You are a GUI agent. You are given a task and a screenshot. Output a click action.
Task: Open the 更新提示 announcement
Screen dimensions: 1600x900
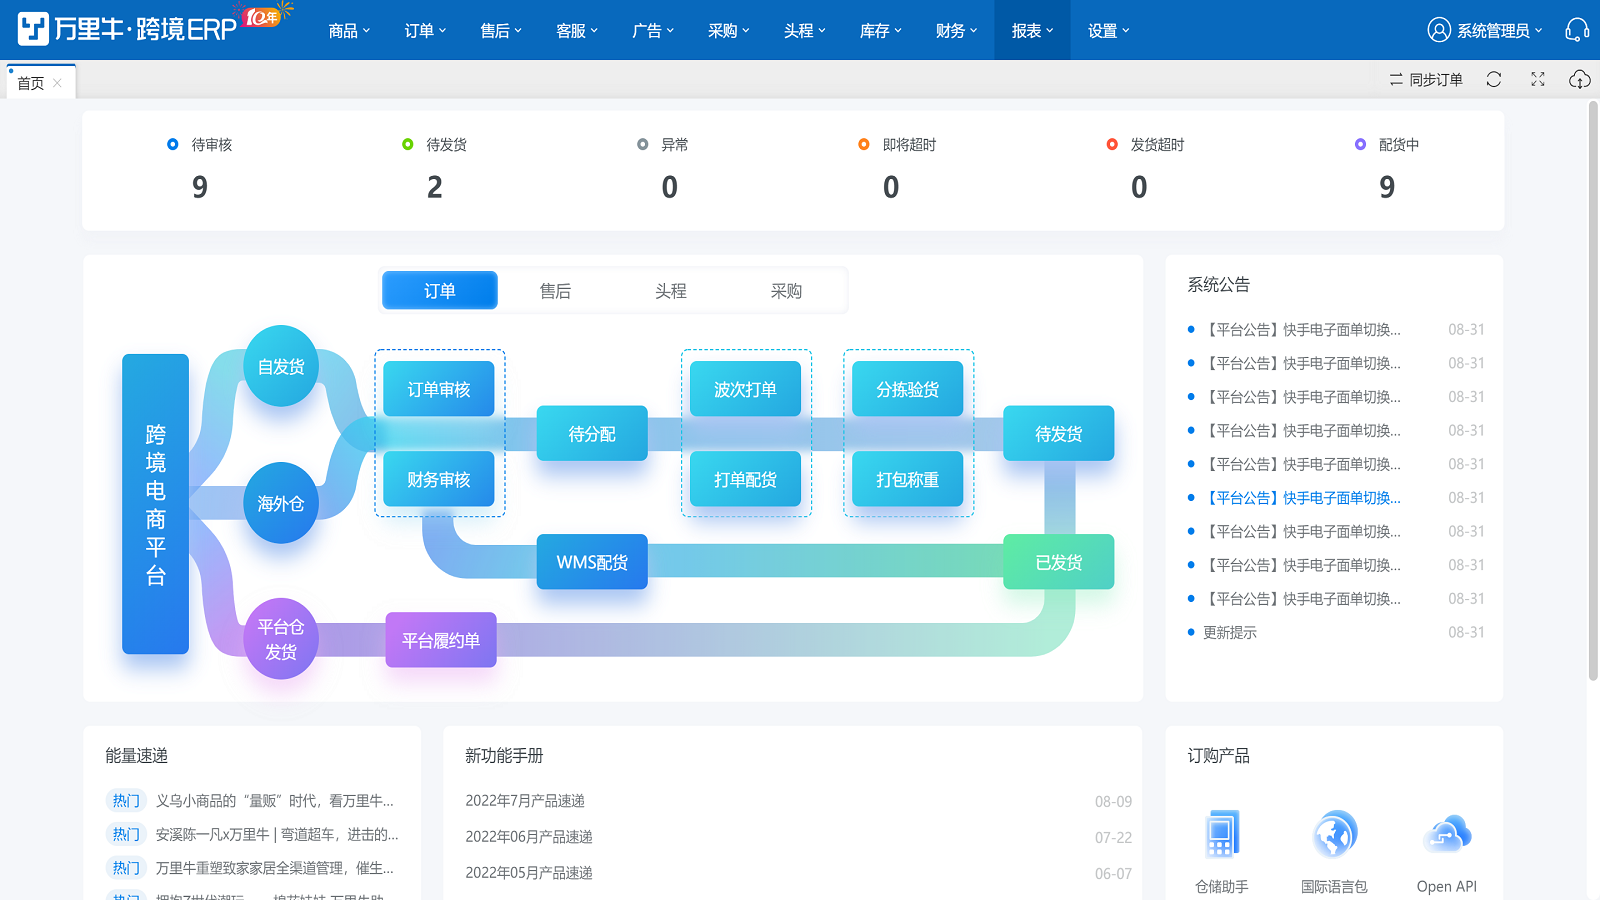click(x=1230, y=632)
